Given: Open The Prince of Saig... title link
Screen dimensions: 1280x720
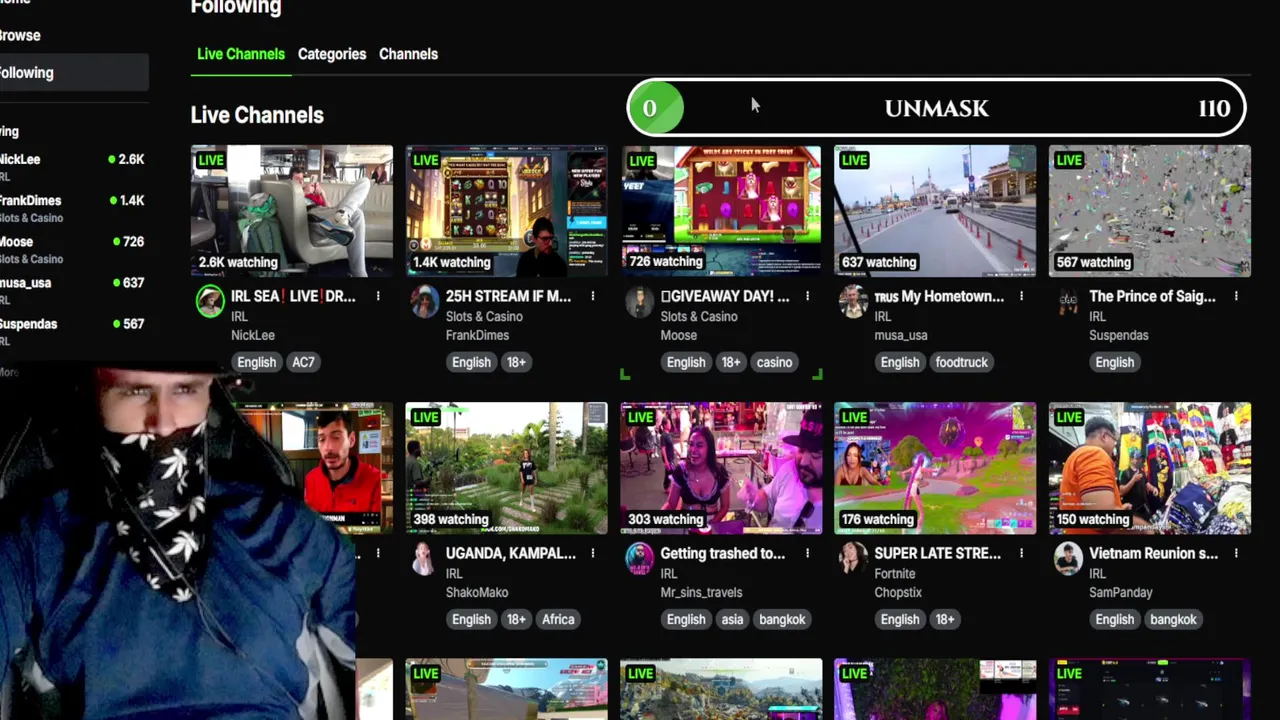Looking at the screenshot, I should pyautogui.click(x=1152, y=296).
